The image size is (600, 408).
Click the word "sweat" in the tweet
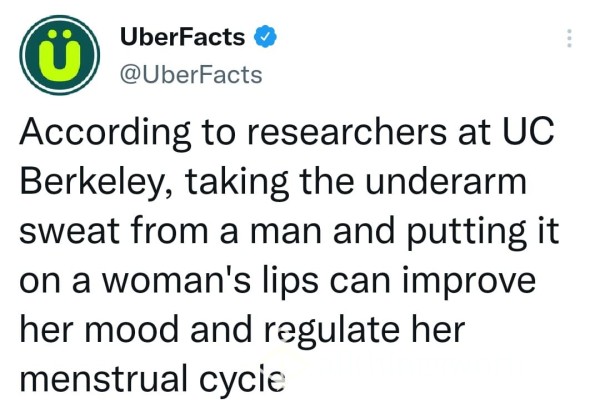pyautogui.click(x=70, y=231)
